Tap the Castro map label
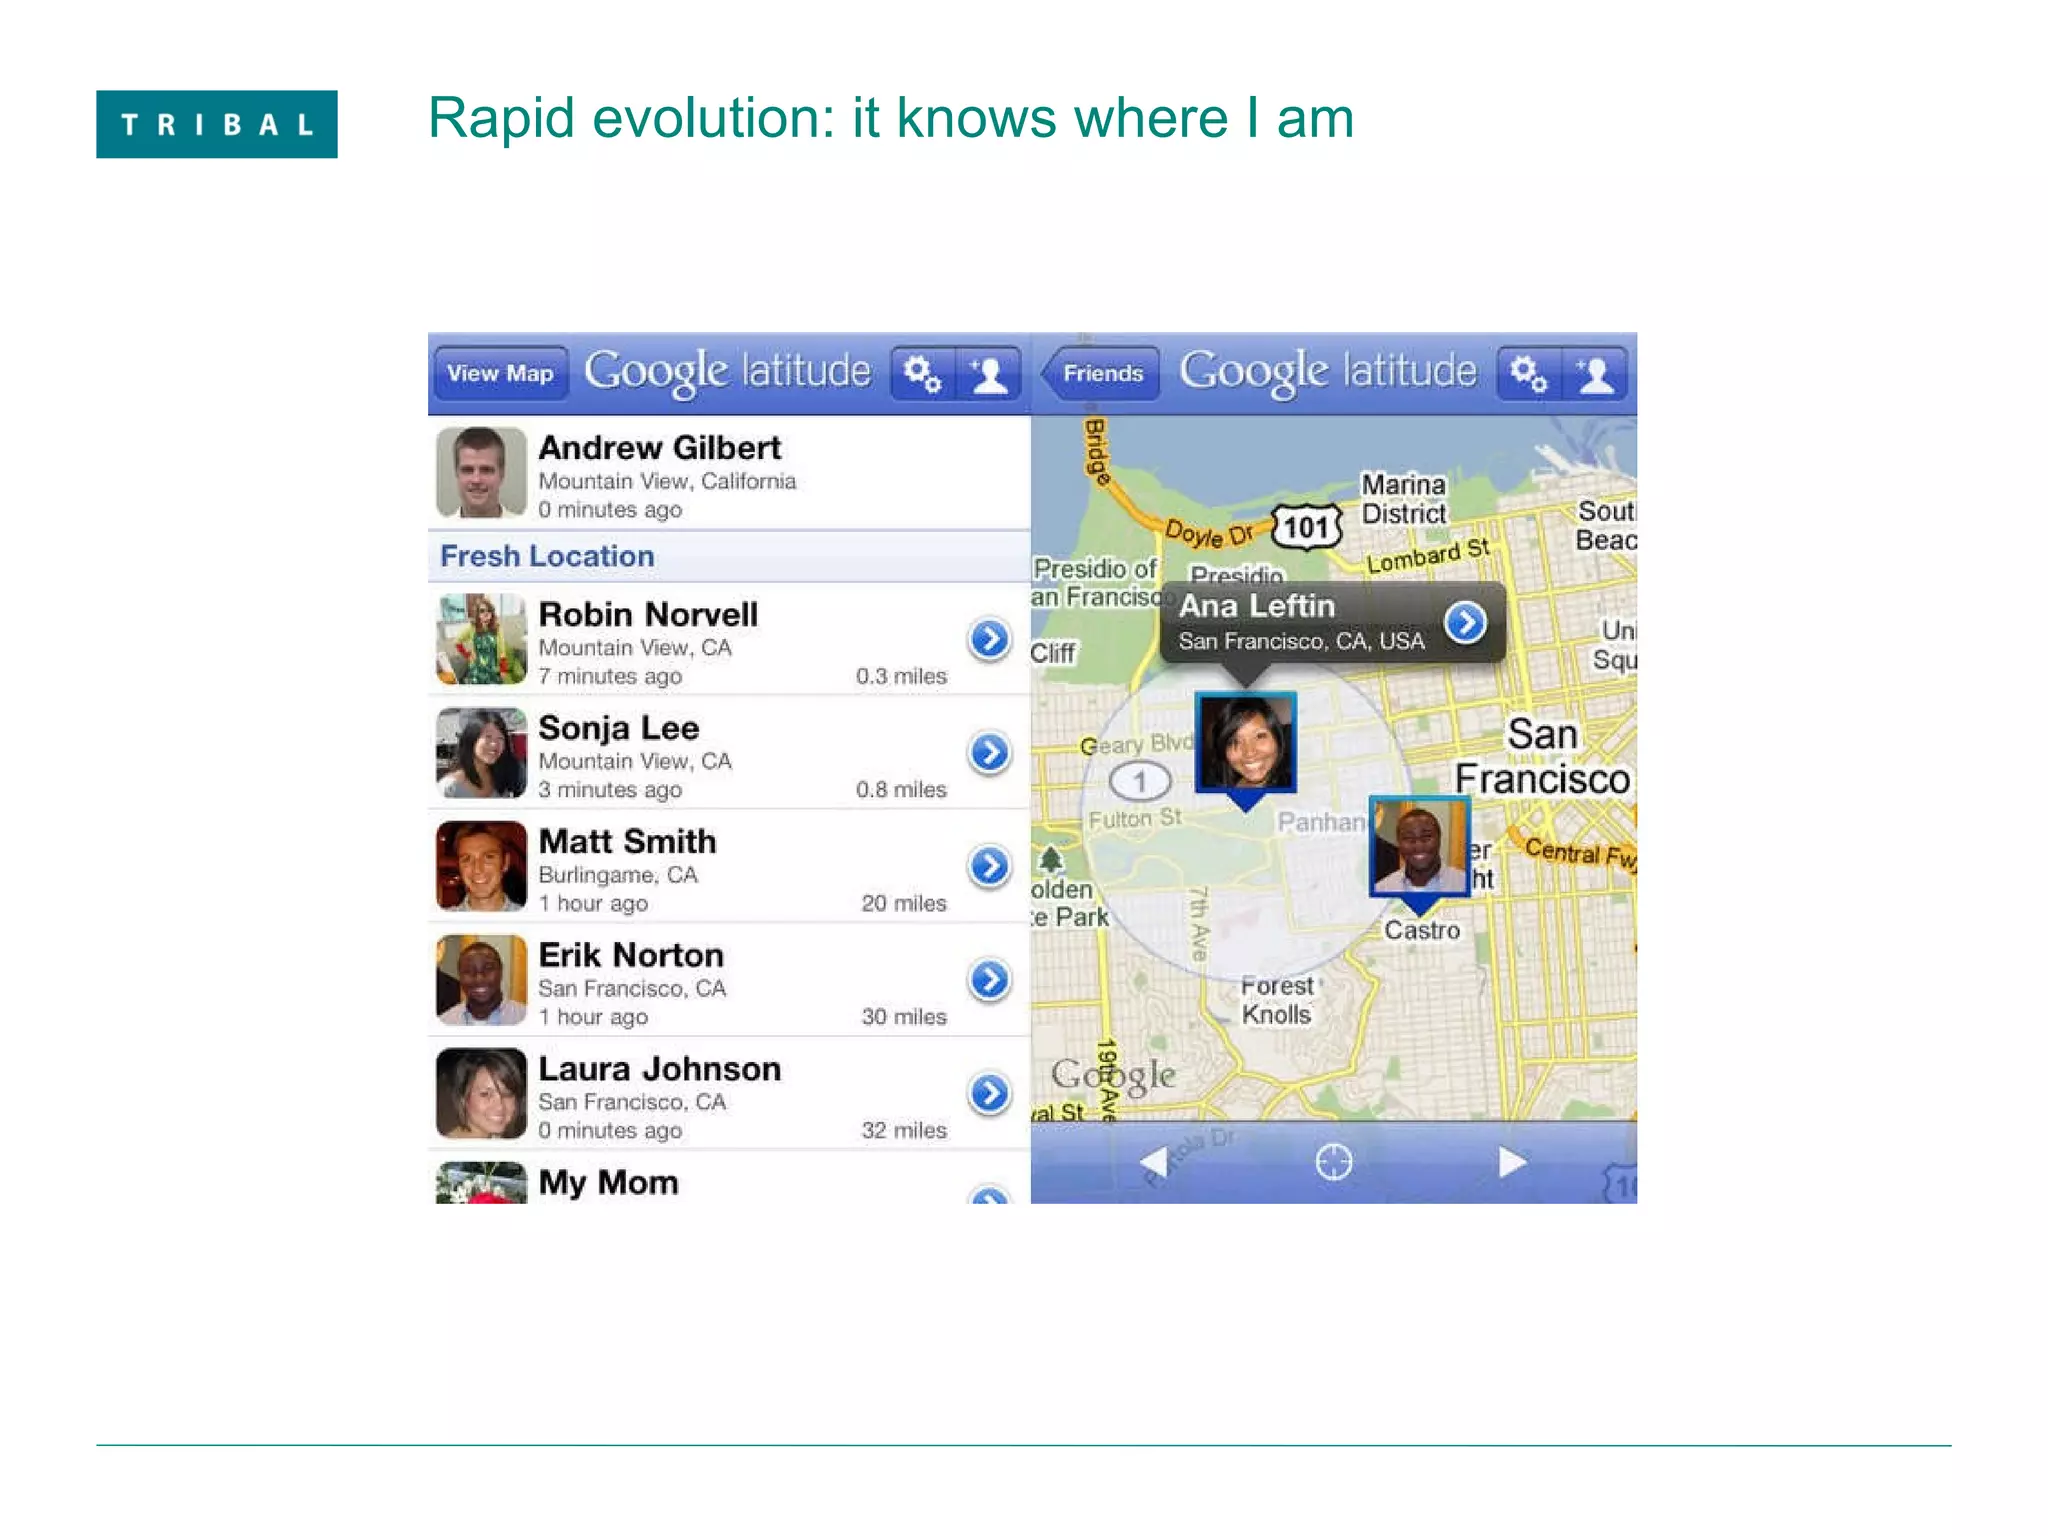 coord(1422,930)
